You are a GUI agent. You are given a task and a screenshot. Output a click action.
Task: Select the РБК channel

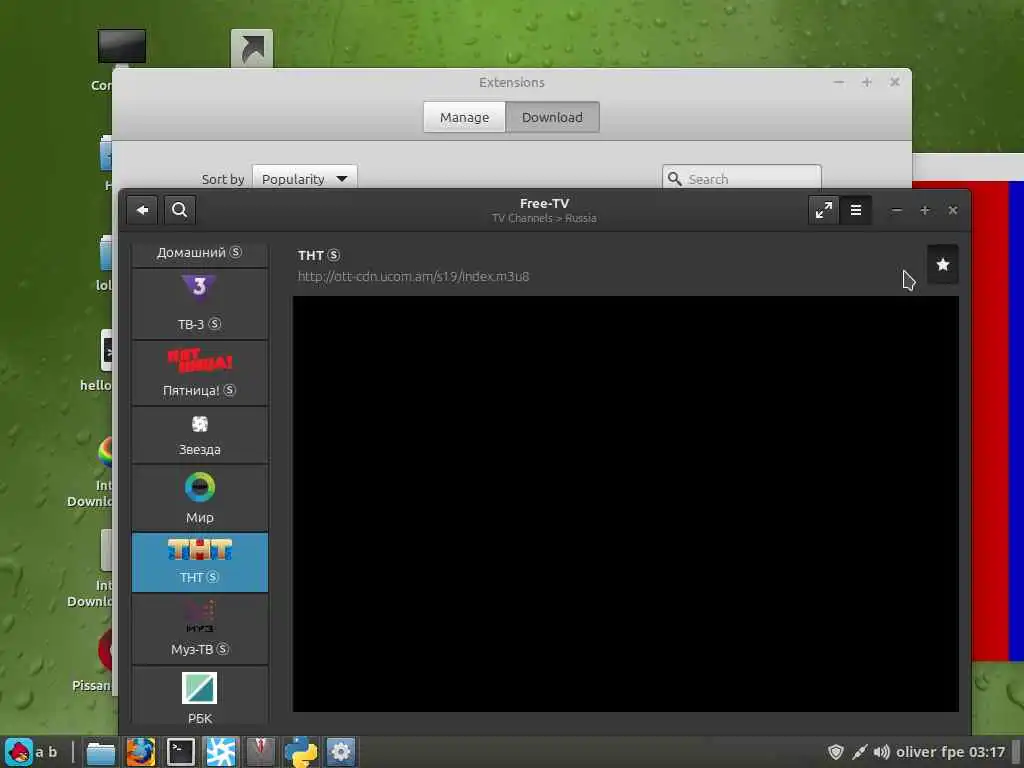coord(200,696)
